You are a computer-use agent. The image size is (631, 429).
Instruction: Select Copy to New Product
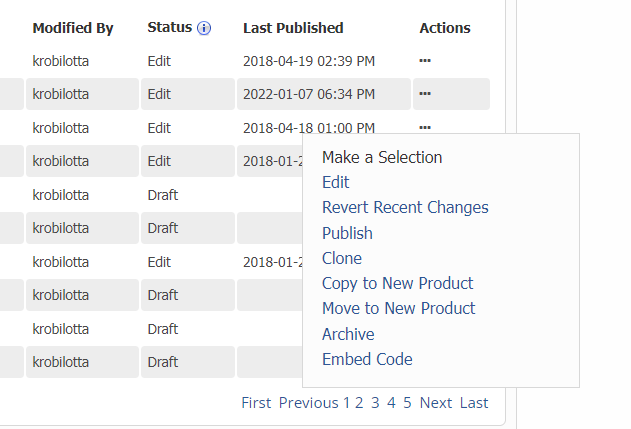coord(397,283)
